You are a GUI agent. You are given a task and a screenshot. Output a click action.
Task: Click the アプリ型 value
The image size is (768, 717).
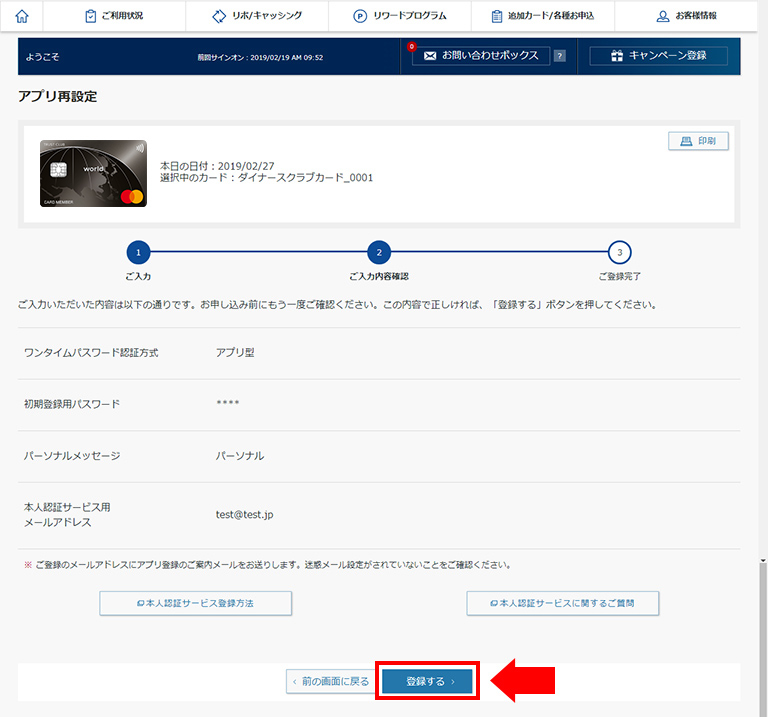click(x=235, y=353)
